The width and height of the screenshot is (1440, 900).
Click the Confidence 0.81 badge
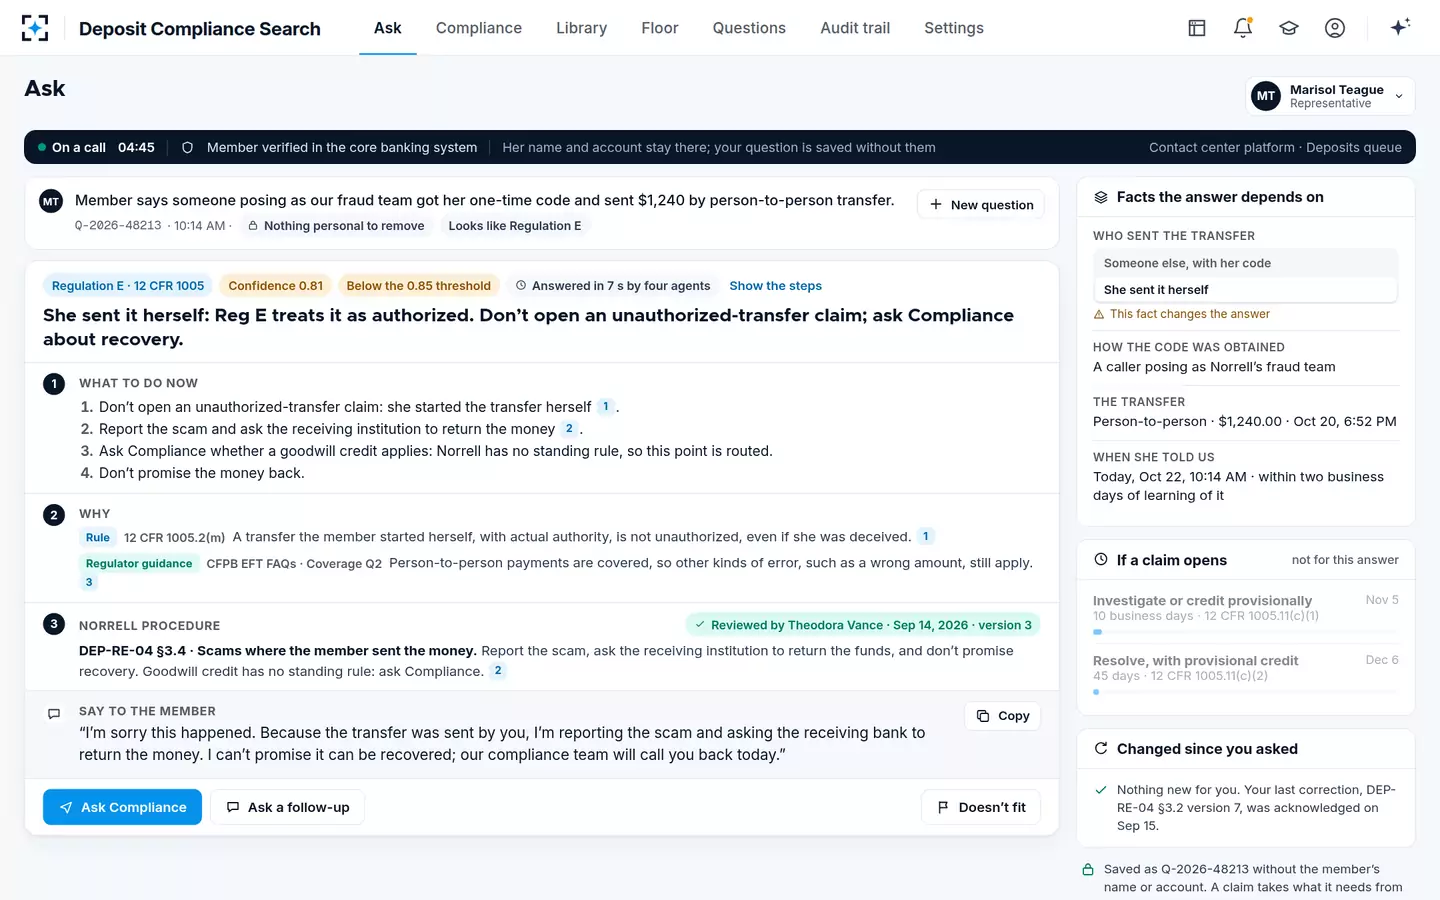(276, 286)
